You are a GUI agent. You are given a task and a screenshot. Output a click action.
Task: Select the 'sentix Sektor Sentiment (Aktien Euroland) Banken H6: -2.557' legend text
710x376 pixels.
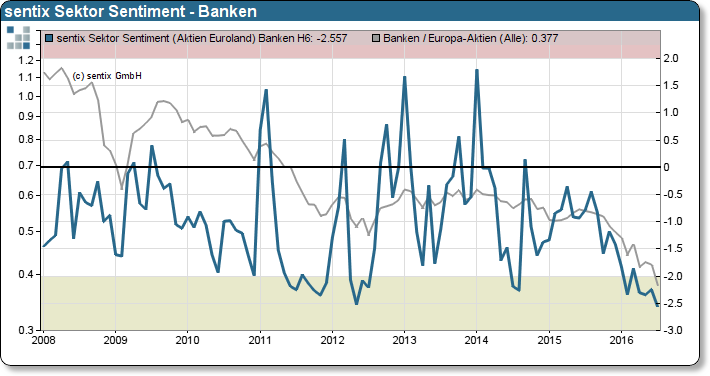(x=202, y=39)
